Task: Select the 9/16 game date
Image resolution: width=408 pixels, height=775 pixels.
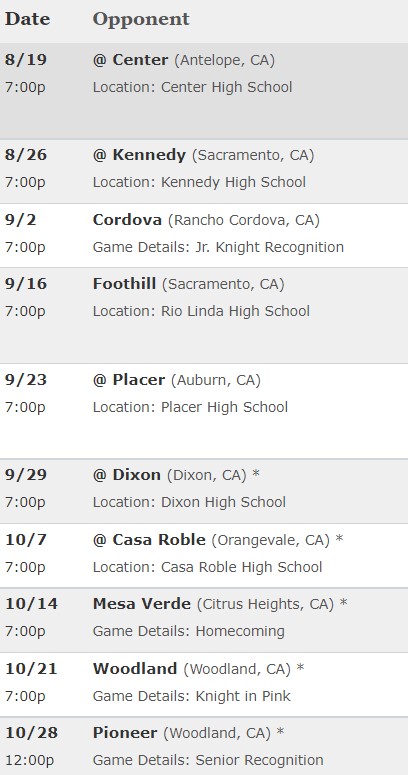Action: tap(26, 284)
